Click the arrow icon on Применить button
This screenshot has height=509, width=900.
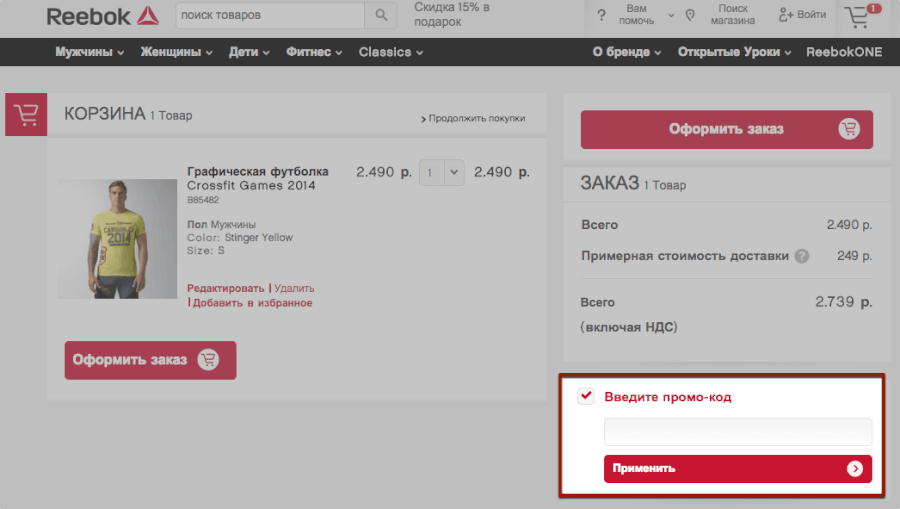[855, 468]
